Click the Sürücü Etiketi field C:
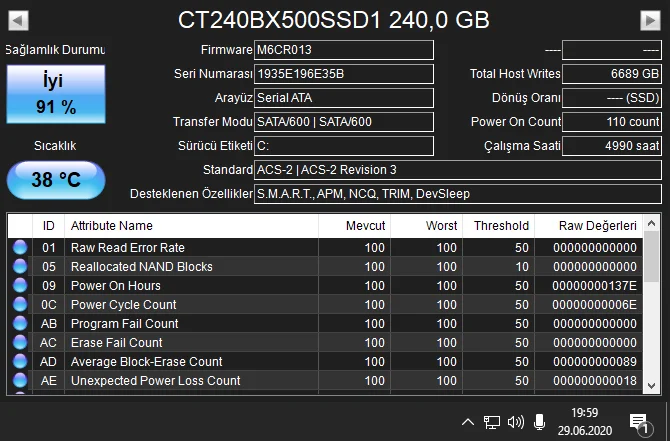This screenshot has width=670, height=441. pyautogui.click(x=344, y=146)
